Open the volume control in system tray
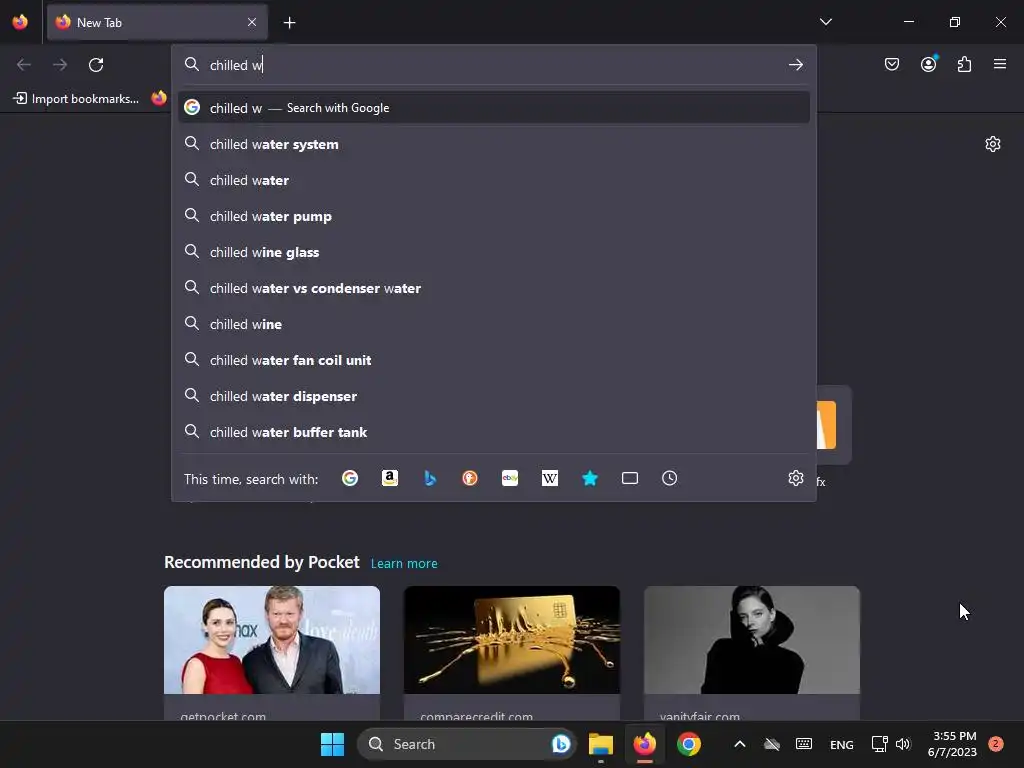Screen dimensions: 1024x768 point(903,744)
